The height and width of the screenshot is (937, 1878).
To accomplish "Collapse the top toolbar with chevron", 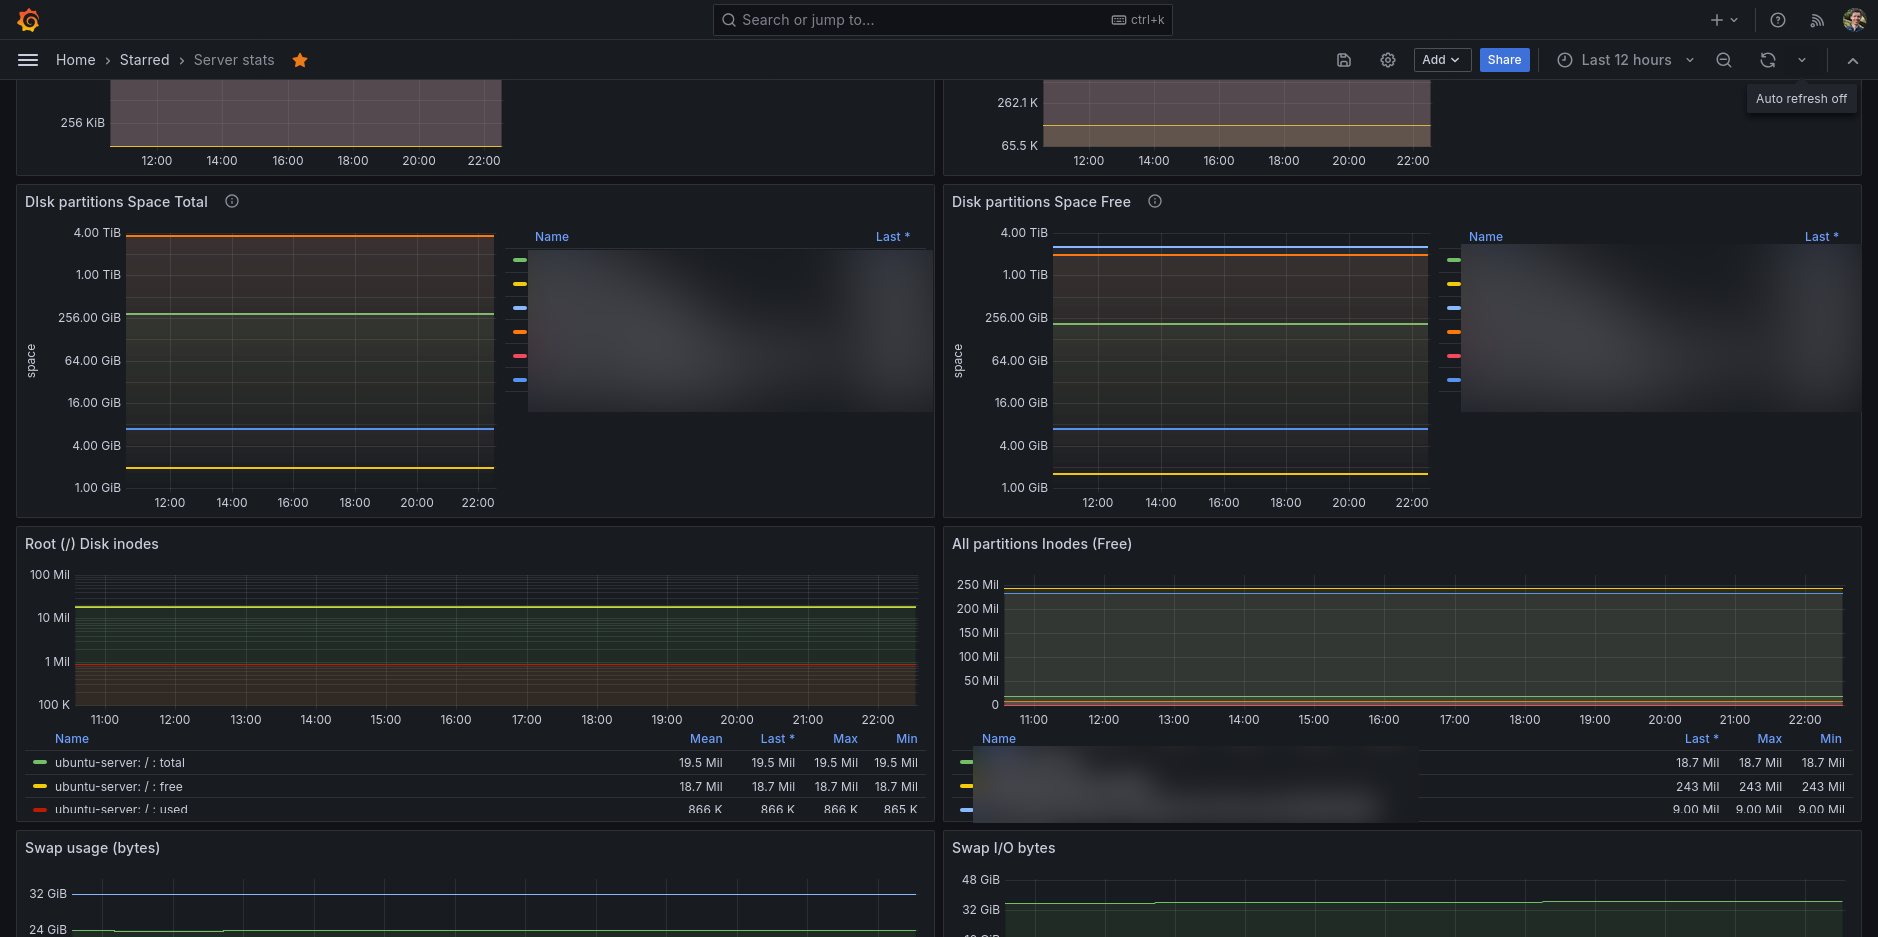I will tap(1853, 60).
